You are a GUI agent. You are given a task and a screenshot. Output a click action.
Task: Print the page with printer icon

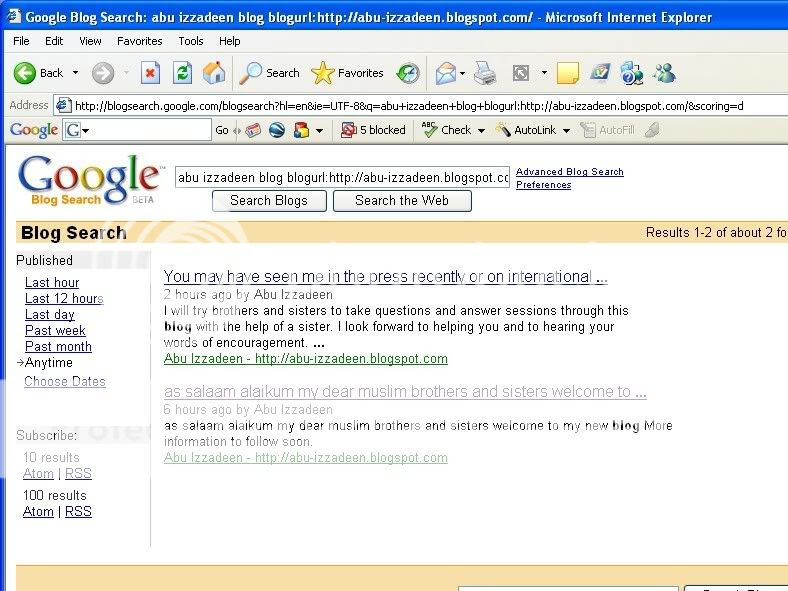[485, 73]
